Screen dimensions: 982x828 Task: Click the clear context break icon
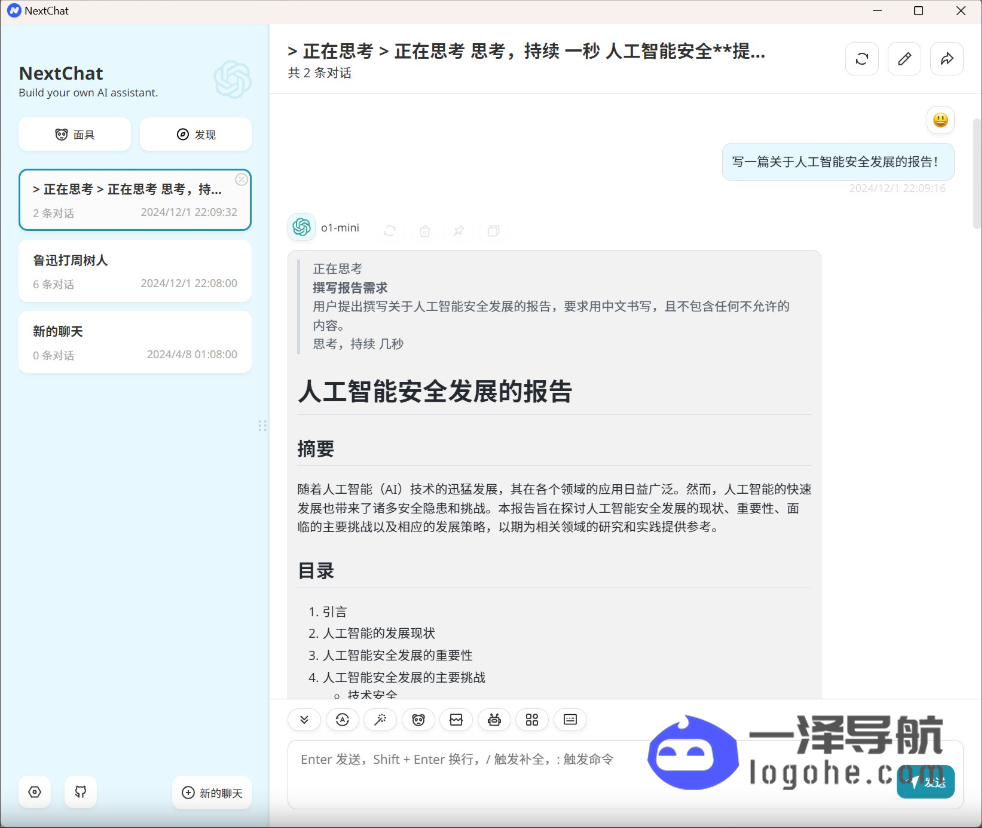tap(456, 720)
